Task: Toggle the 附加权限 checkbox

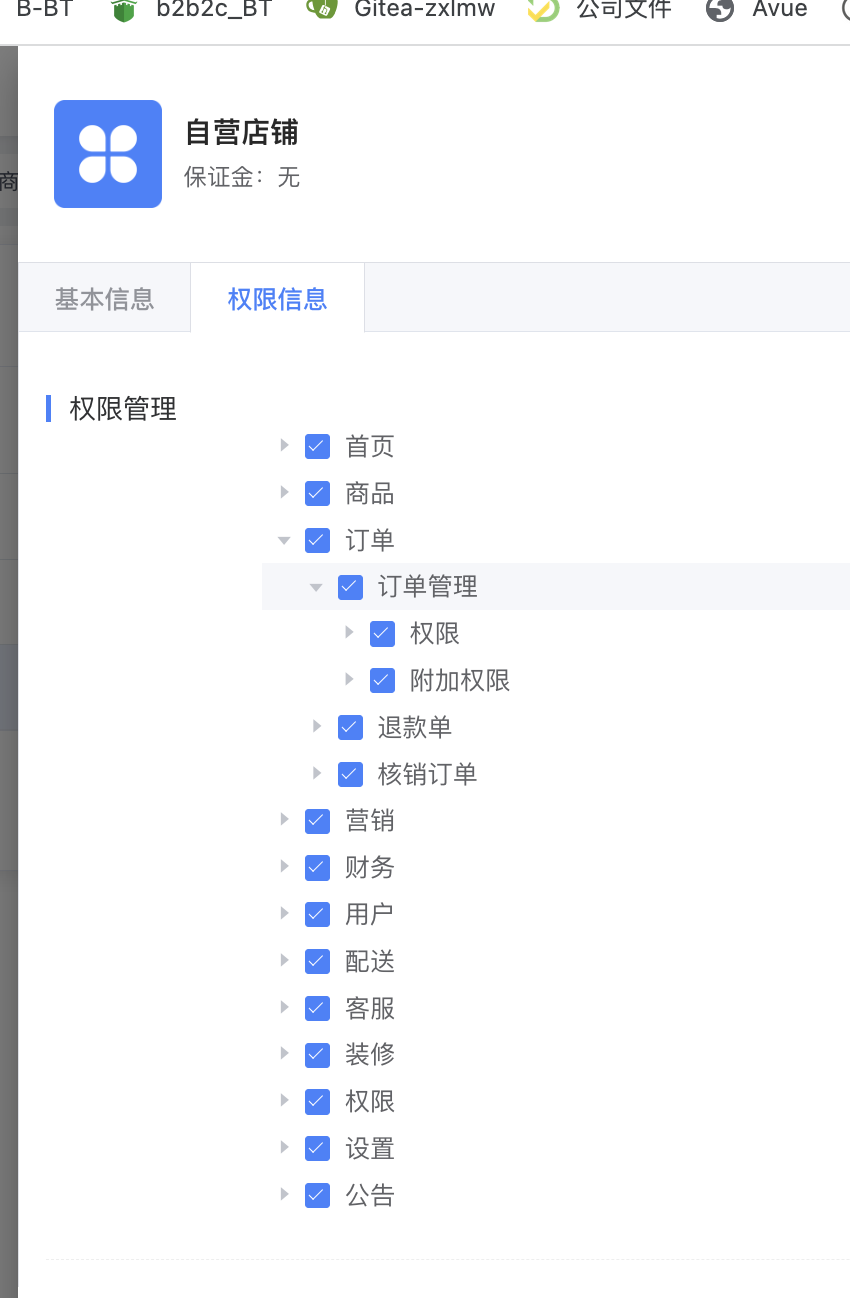Action: pyautogui.click(x=382, y=680)
